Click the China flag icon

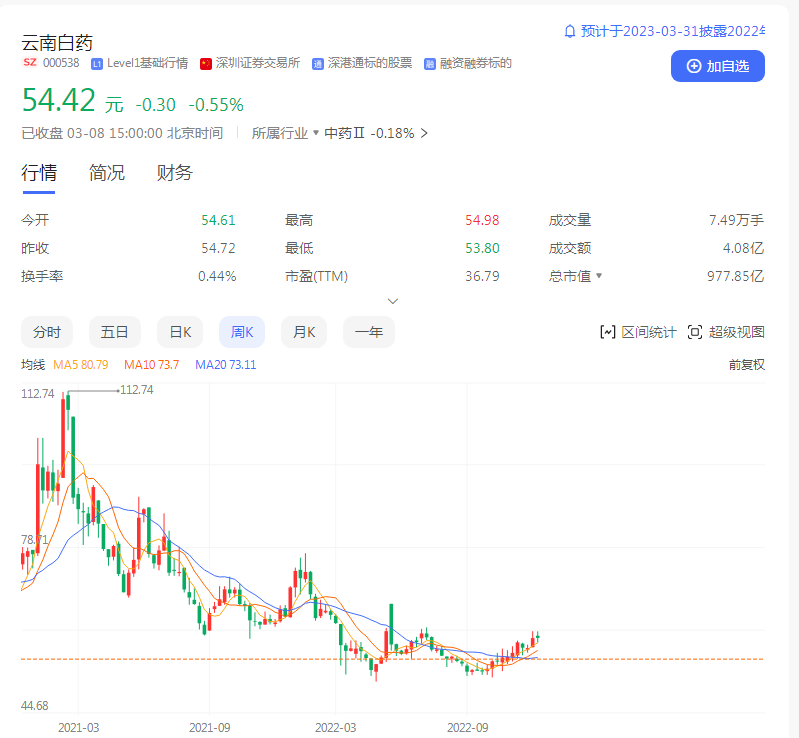pyautogui.click(x=206, y=64)
